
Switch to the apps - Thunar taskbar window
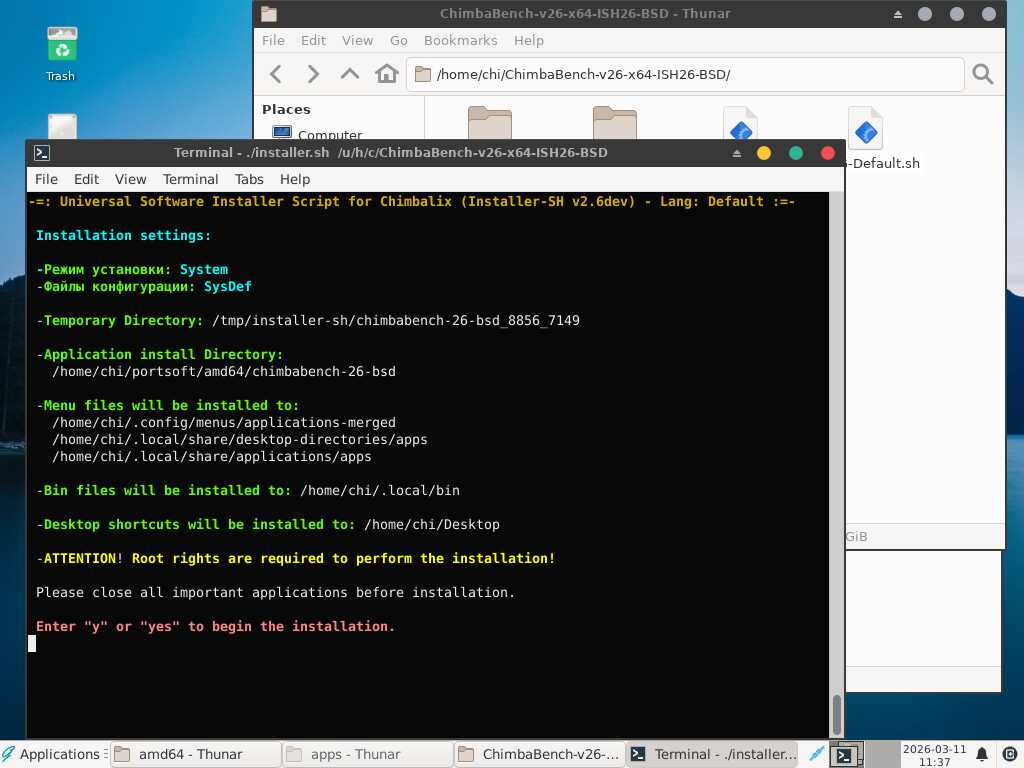365,754
